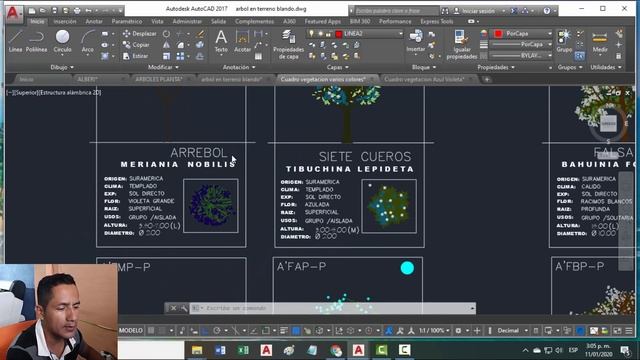The width and height of the screenshot is (640, 360).
Task: Open the BYLAYER linetype dropdown
Action: pyautogui.click(x=521, y=55)
